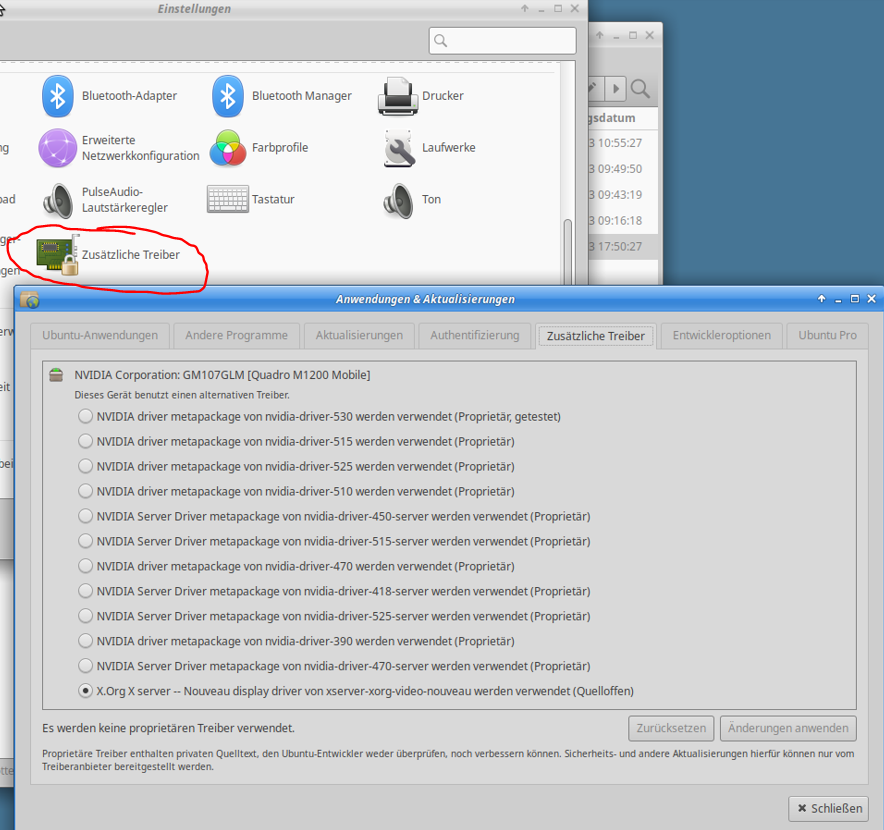Click the magnifier icon in Einstellungen search
Viewport: 884px width, 830px height.
click(x=441, y=41)
